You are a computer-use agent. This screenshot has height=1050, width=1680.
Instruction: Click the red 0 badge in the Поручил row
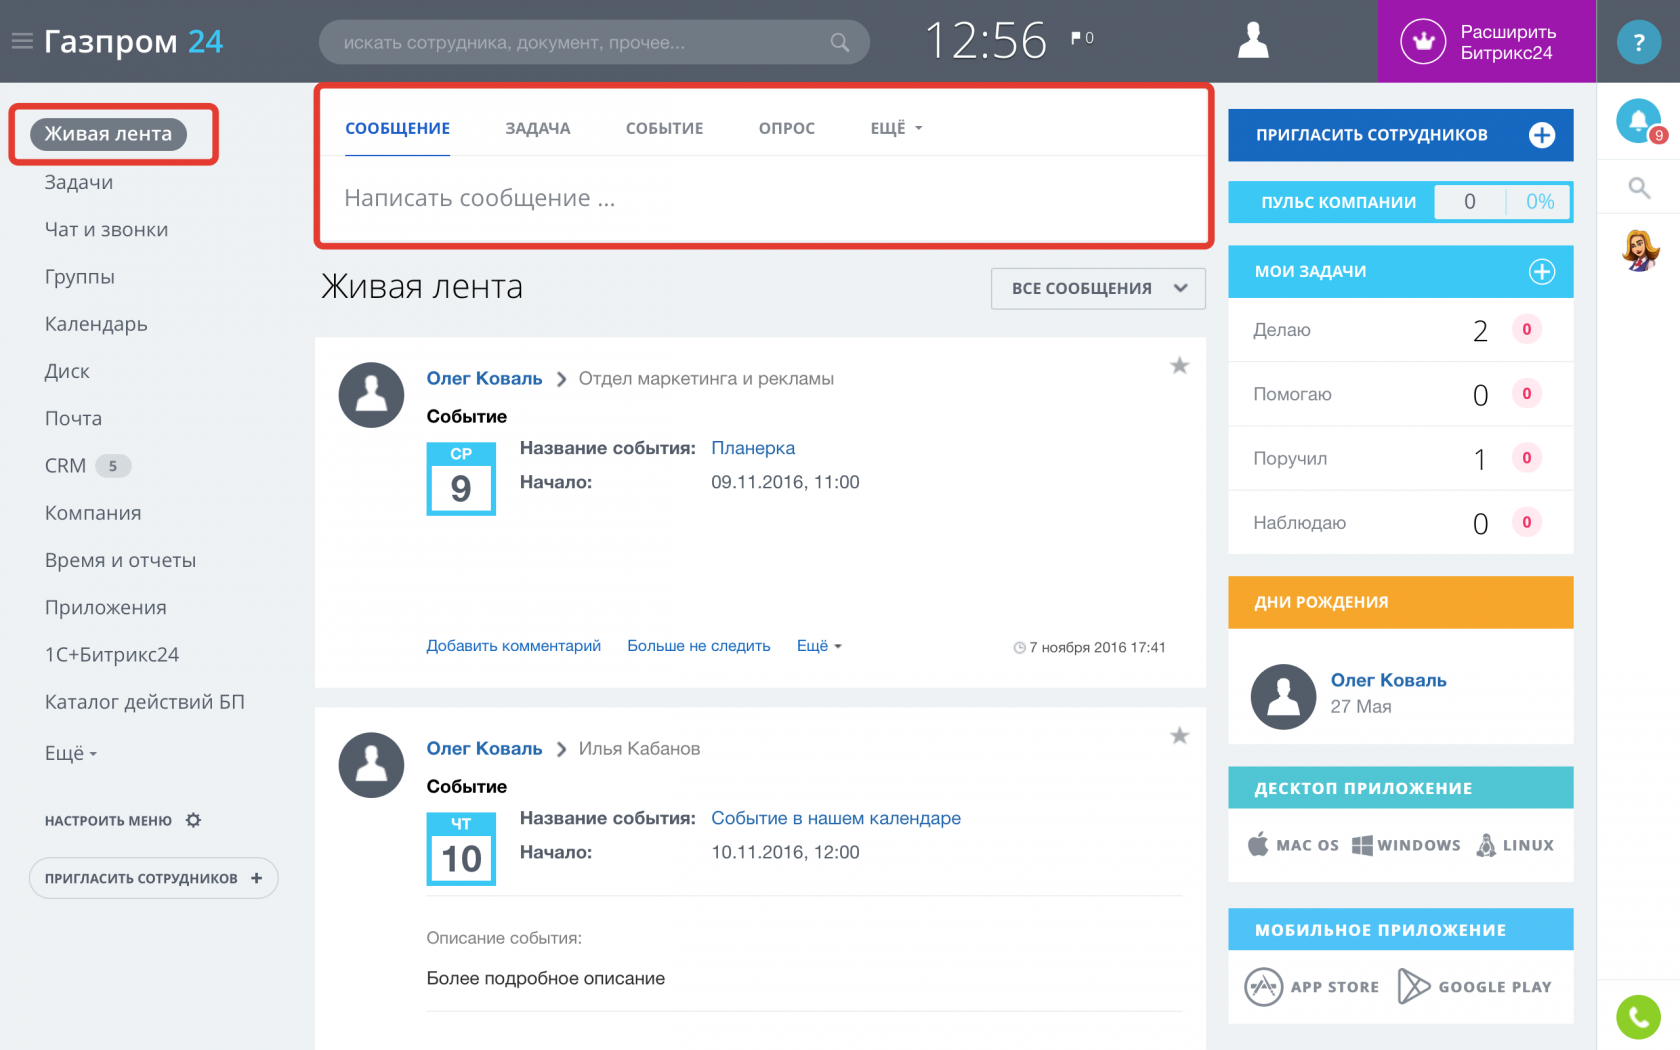(x=1526, y=458)
